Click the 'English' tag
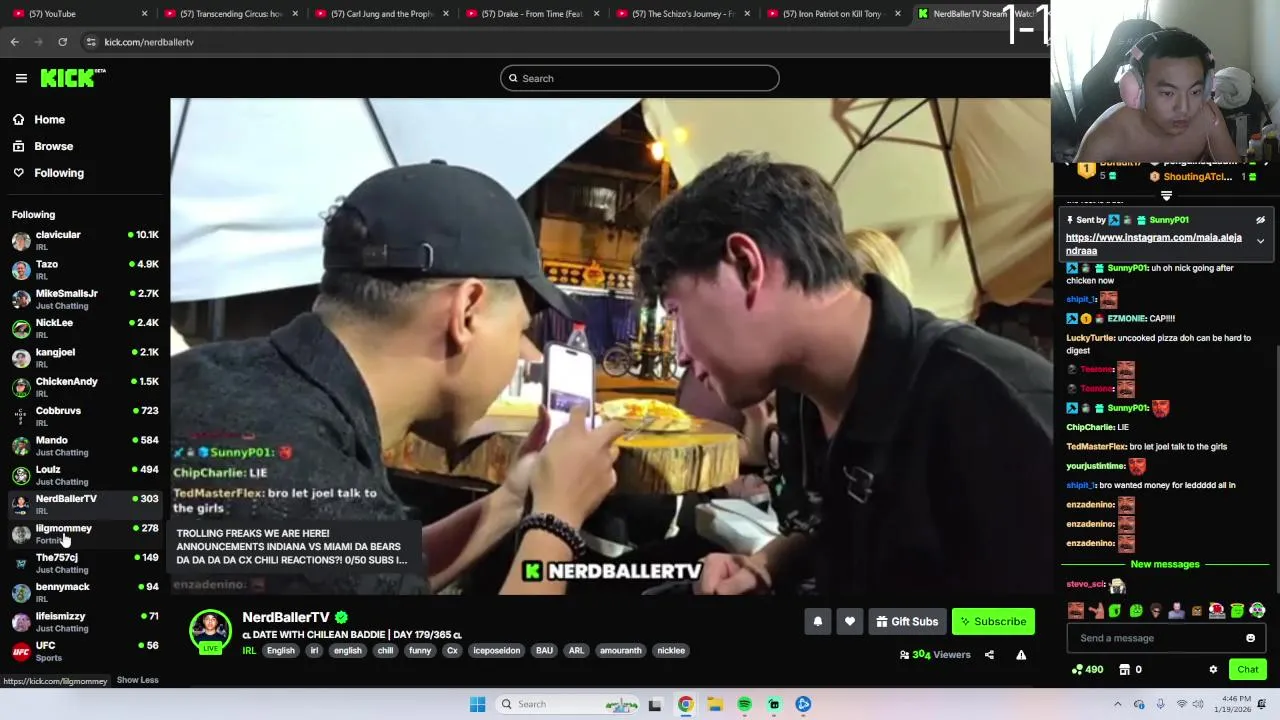1280x720 pixels. [281, 650]
